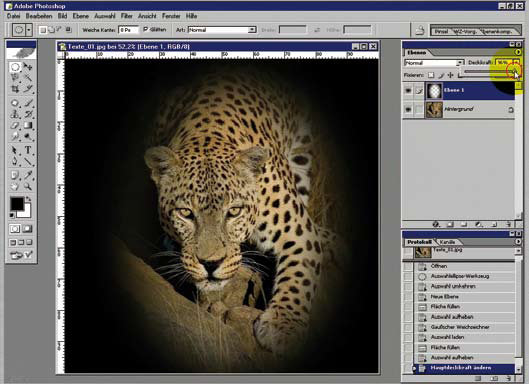
Task: Select the Crop tool
Action: pos(15,89)
